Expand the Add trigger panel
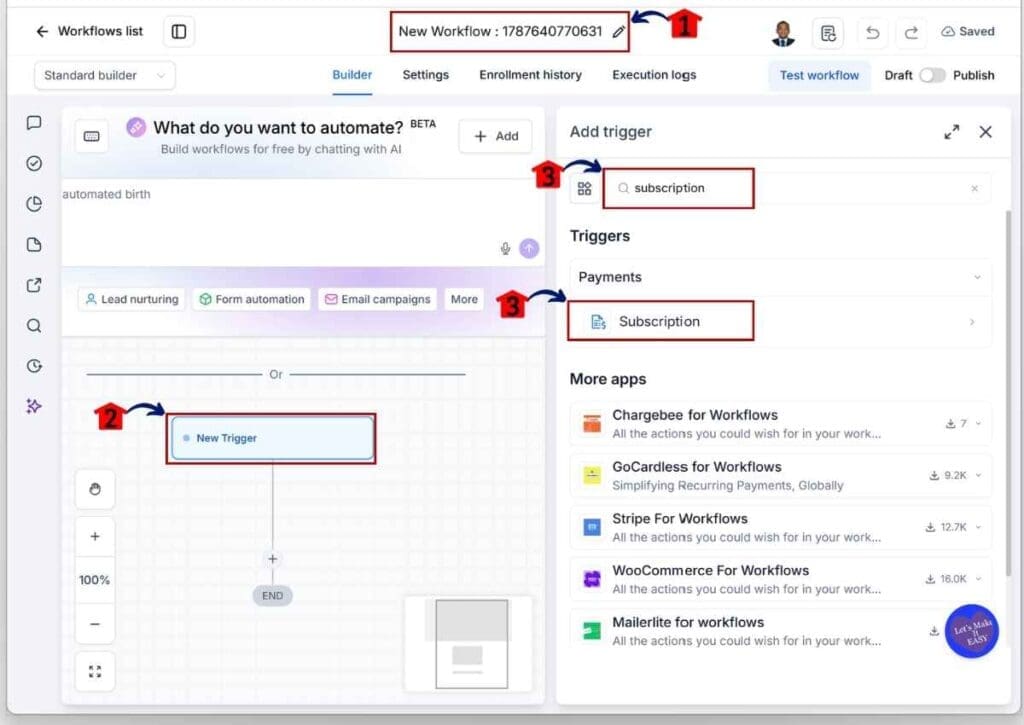This screenshot has width=1024, height=725. [952, 132]
